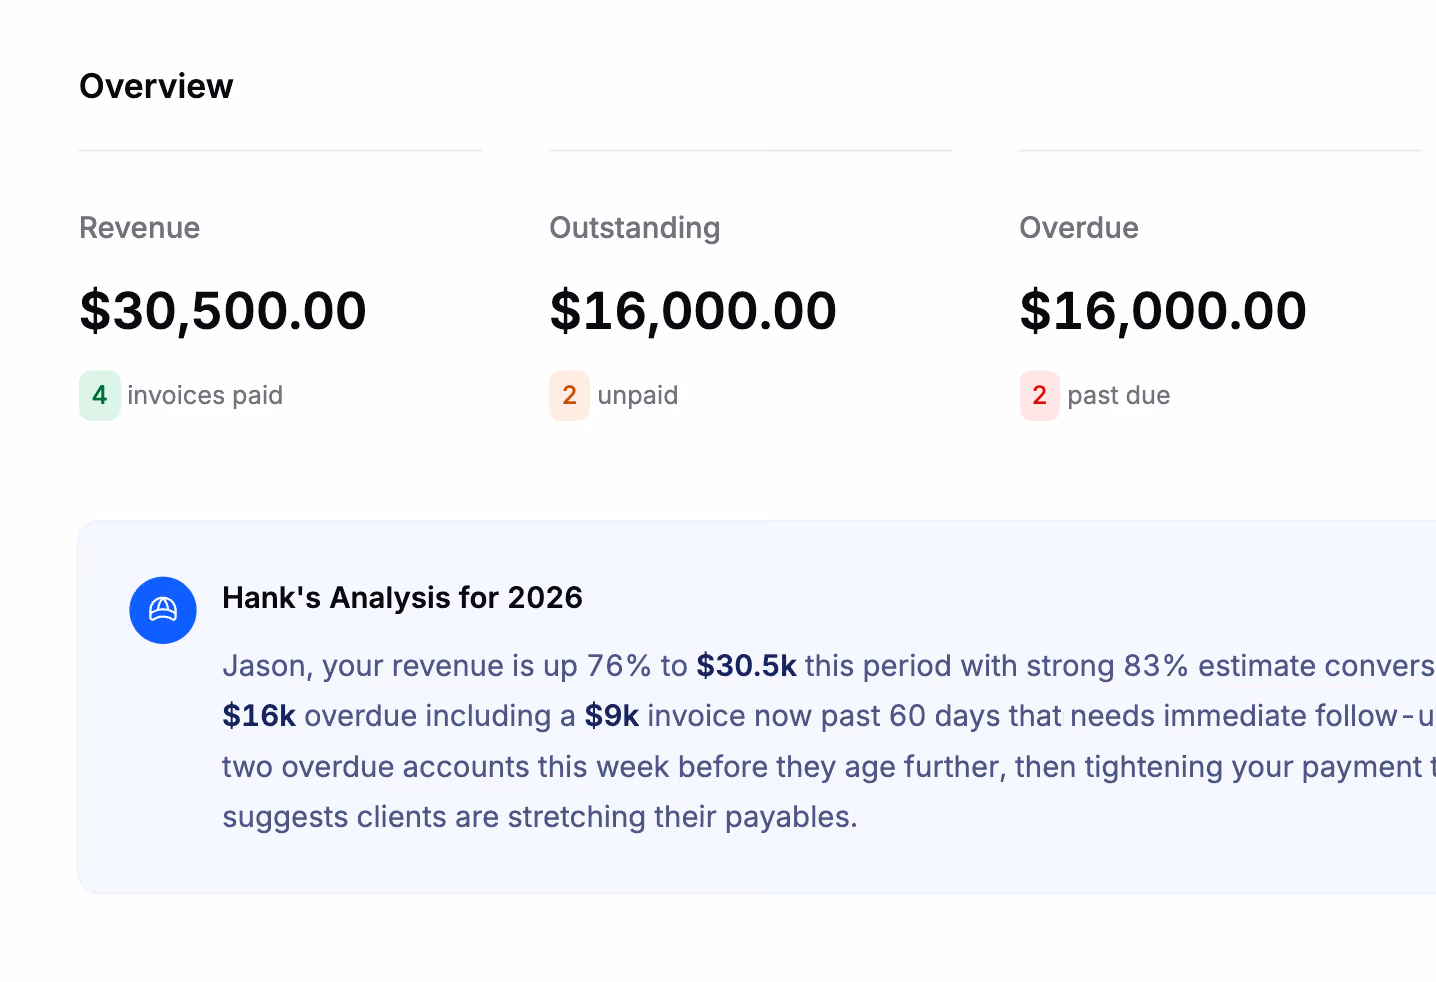The width and height of the screenshot is (1436, 982).
Task: Click the green invoices paid count badge
Action: pos(99,395)
